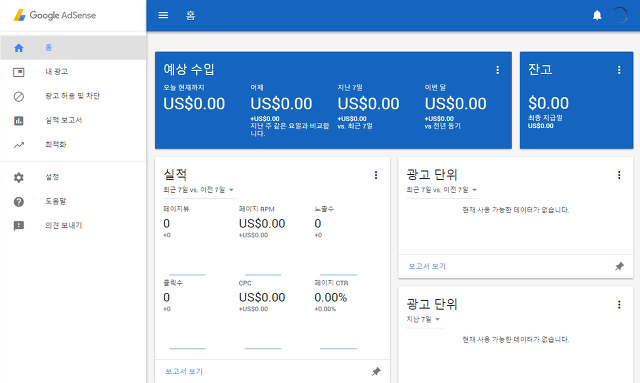Viewport: 640px width, 383px height.
Task: Pin the first 광고 단위 card
Action: [x=619, y=267]
